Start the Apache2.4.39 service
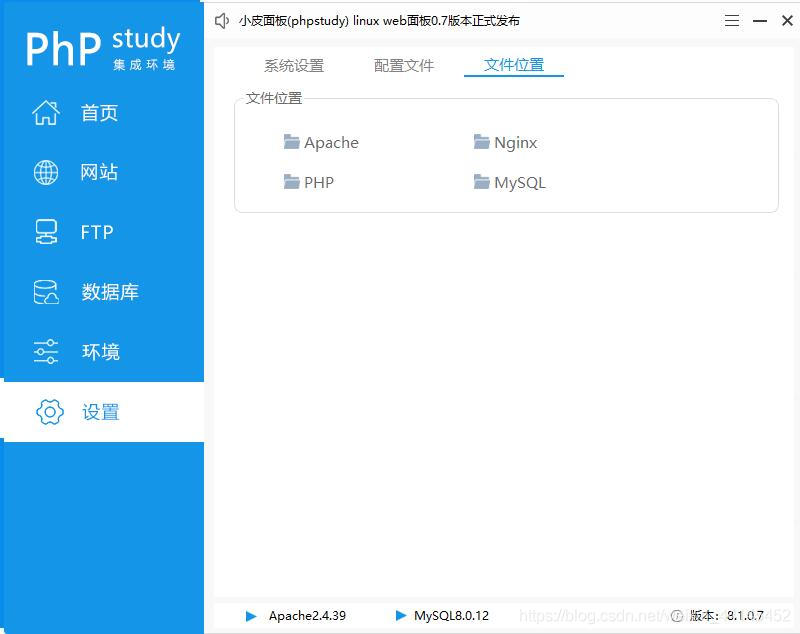Viewport: 800px width, 634px height. (x=253, y=616)
